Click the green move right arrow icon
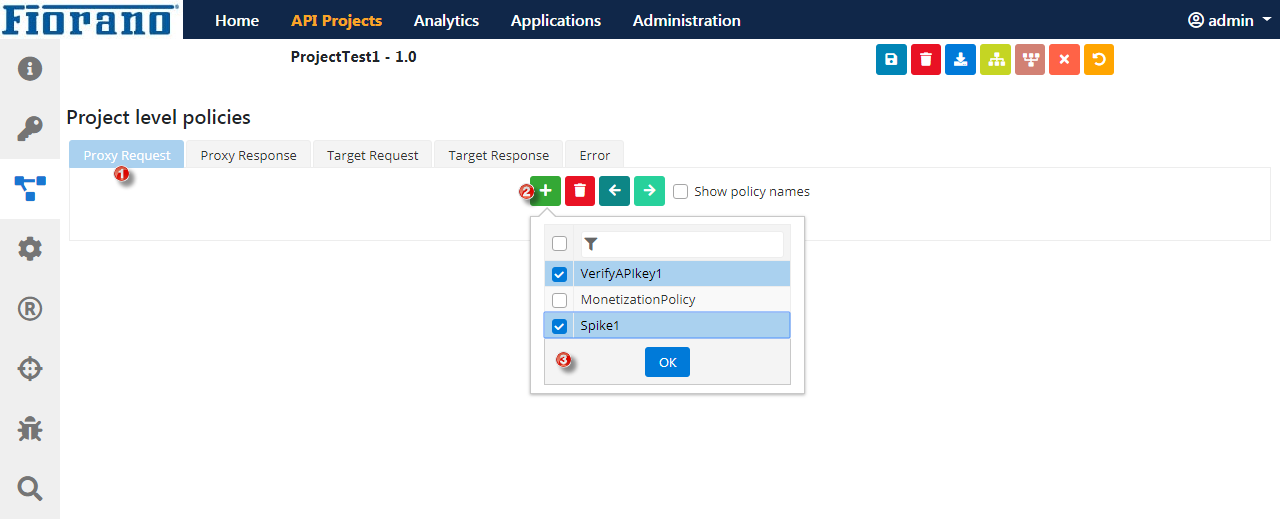1280x519 pixels. tap(649, 191)
